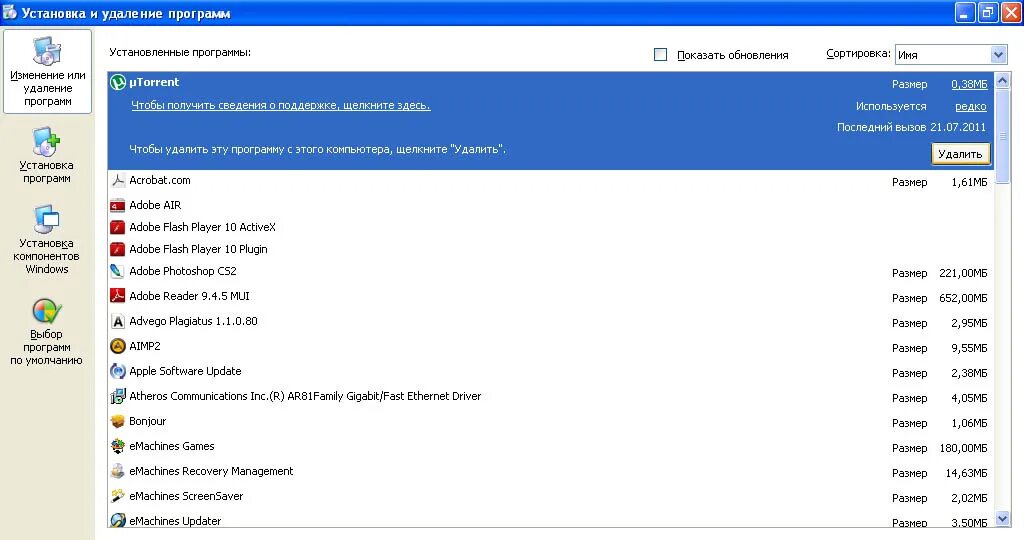Screen dimensions: 1024x540
Task: Open the µTorrent support information link
Action: pyautogui.click(x=281, y=105)
